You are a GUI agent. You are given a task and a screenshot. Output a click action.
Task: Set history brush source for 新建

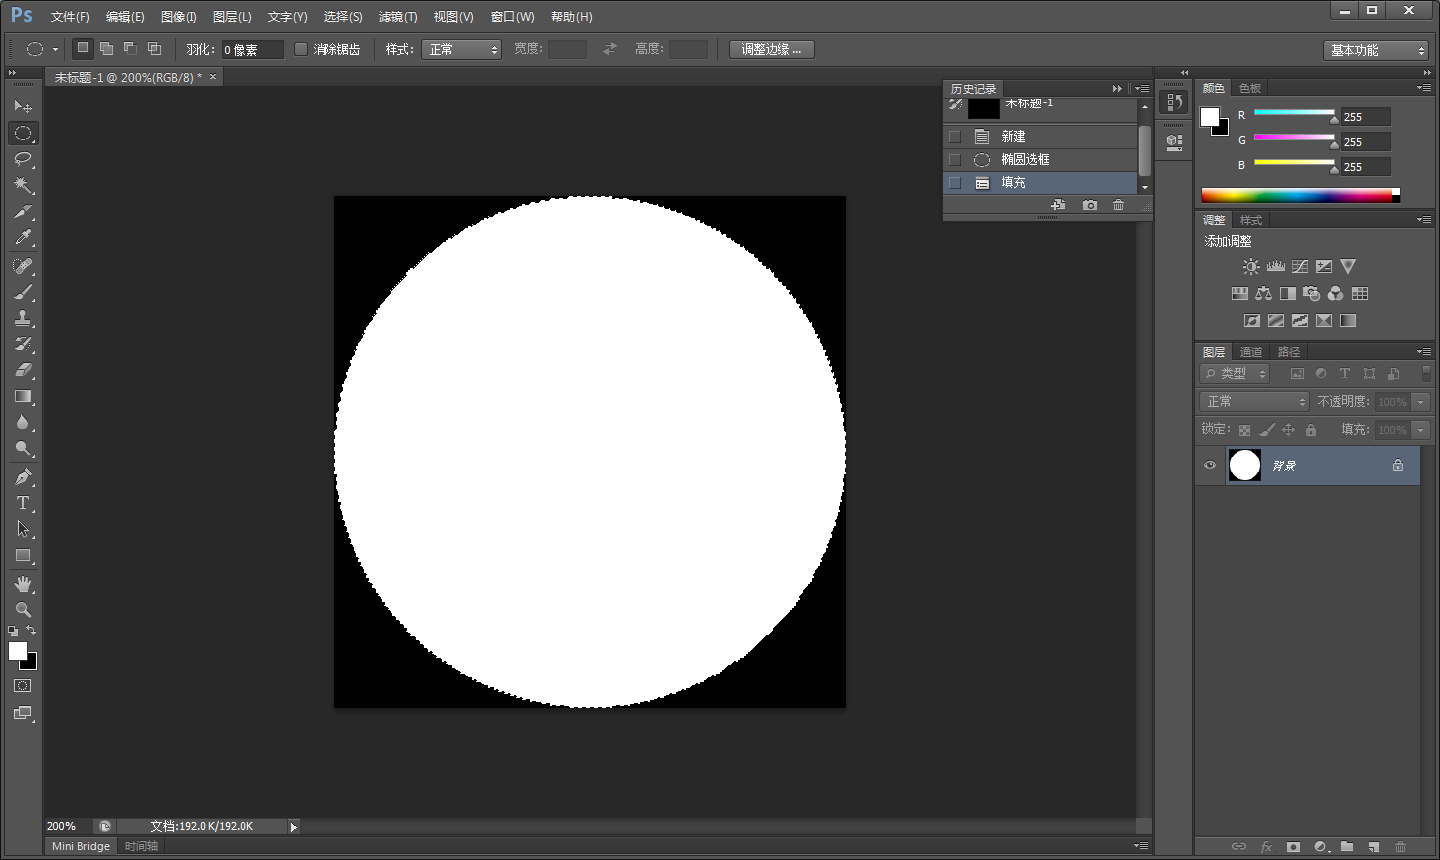coord(955,137)
